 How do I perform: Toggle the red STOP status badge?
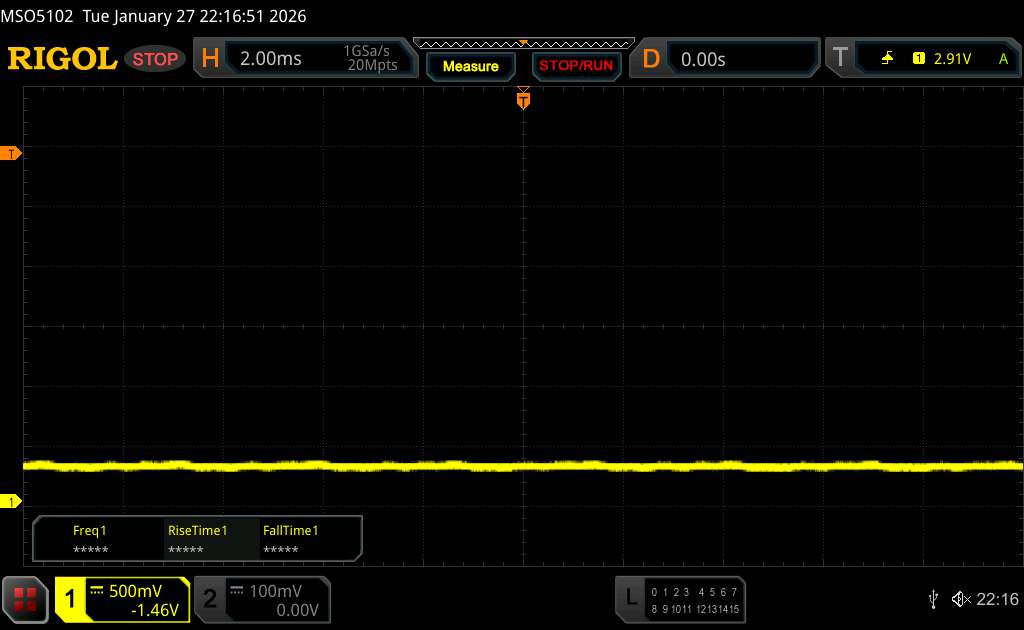(x=156, y=59)
